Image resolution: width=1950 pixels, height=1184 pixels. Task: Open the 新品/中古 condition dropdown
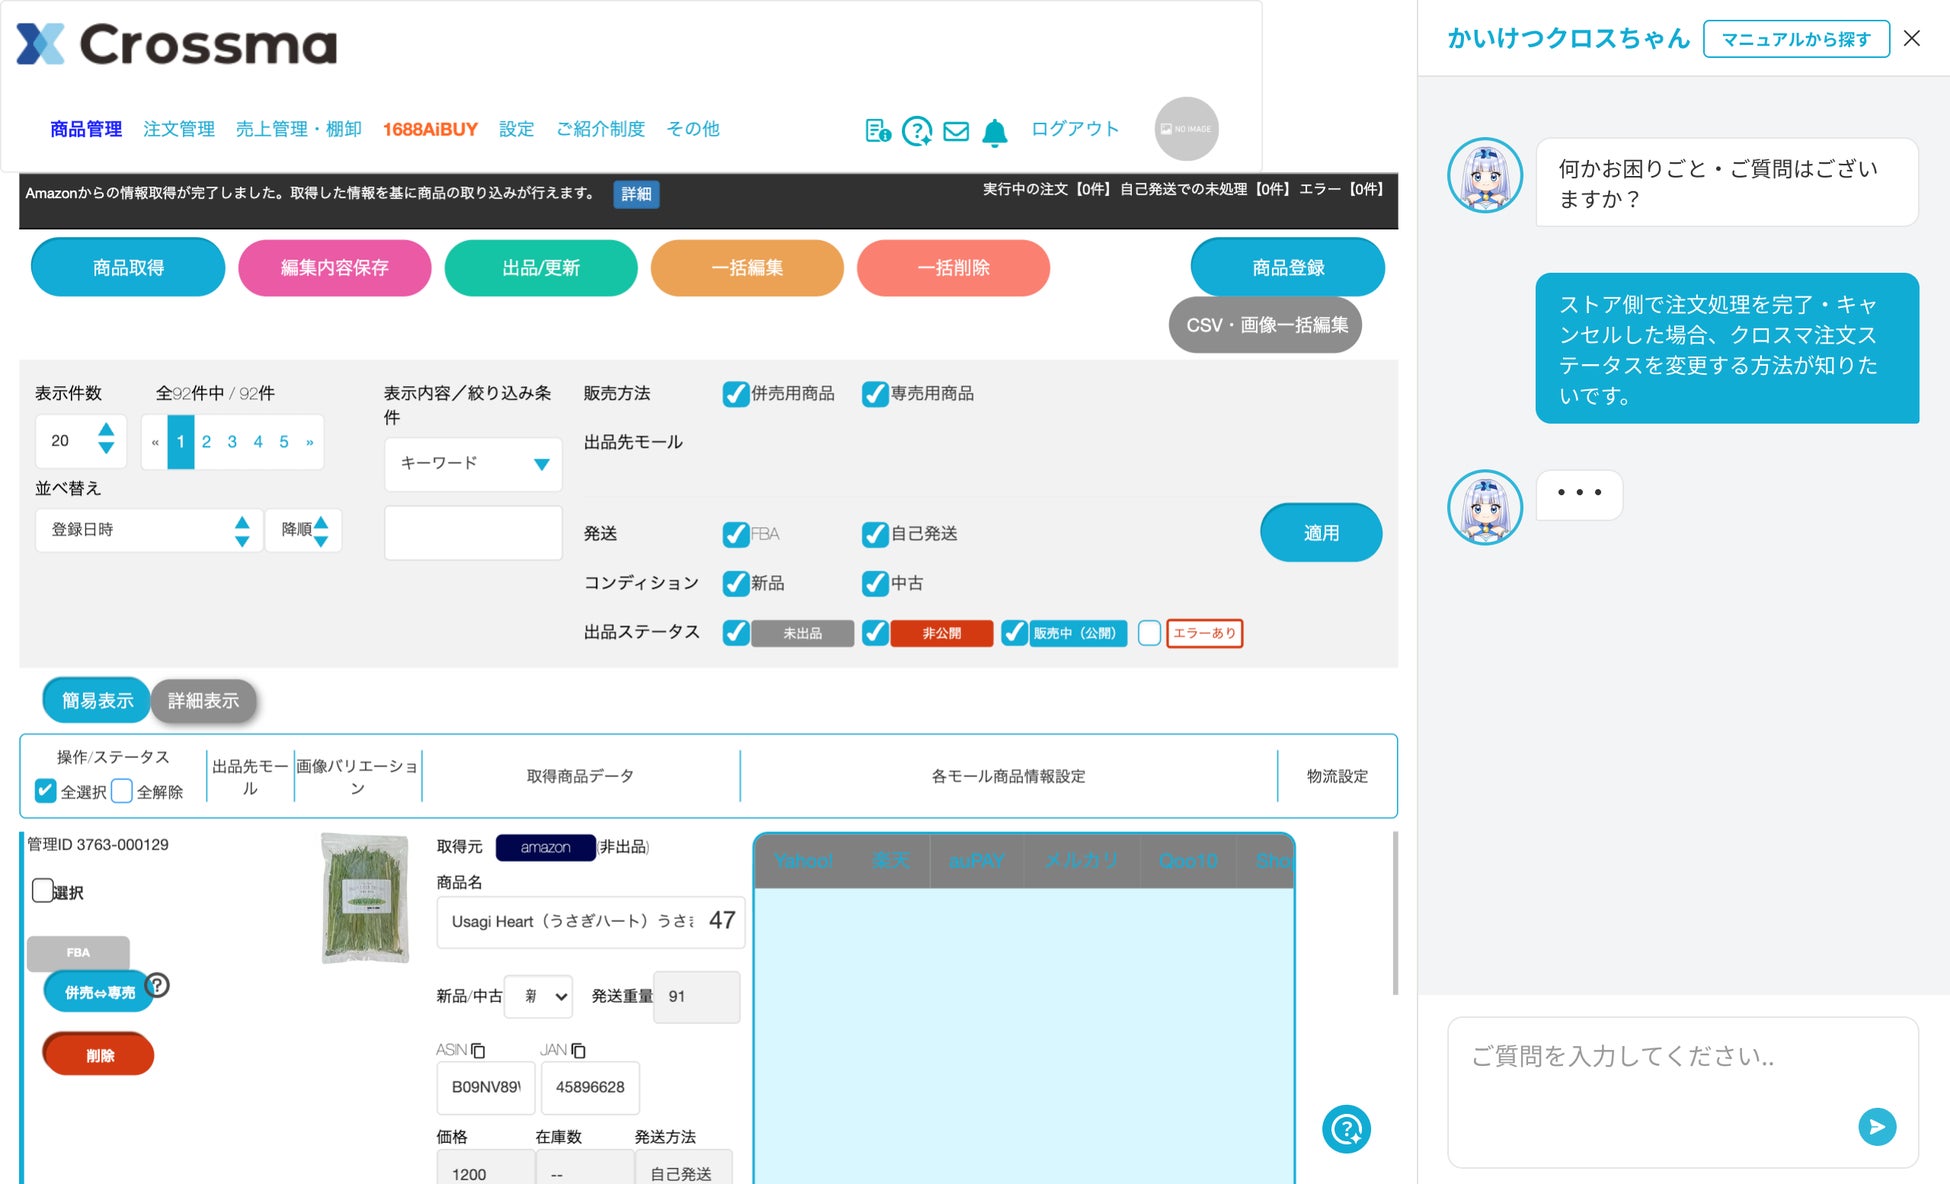(x=539, y=997)
